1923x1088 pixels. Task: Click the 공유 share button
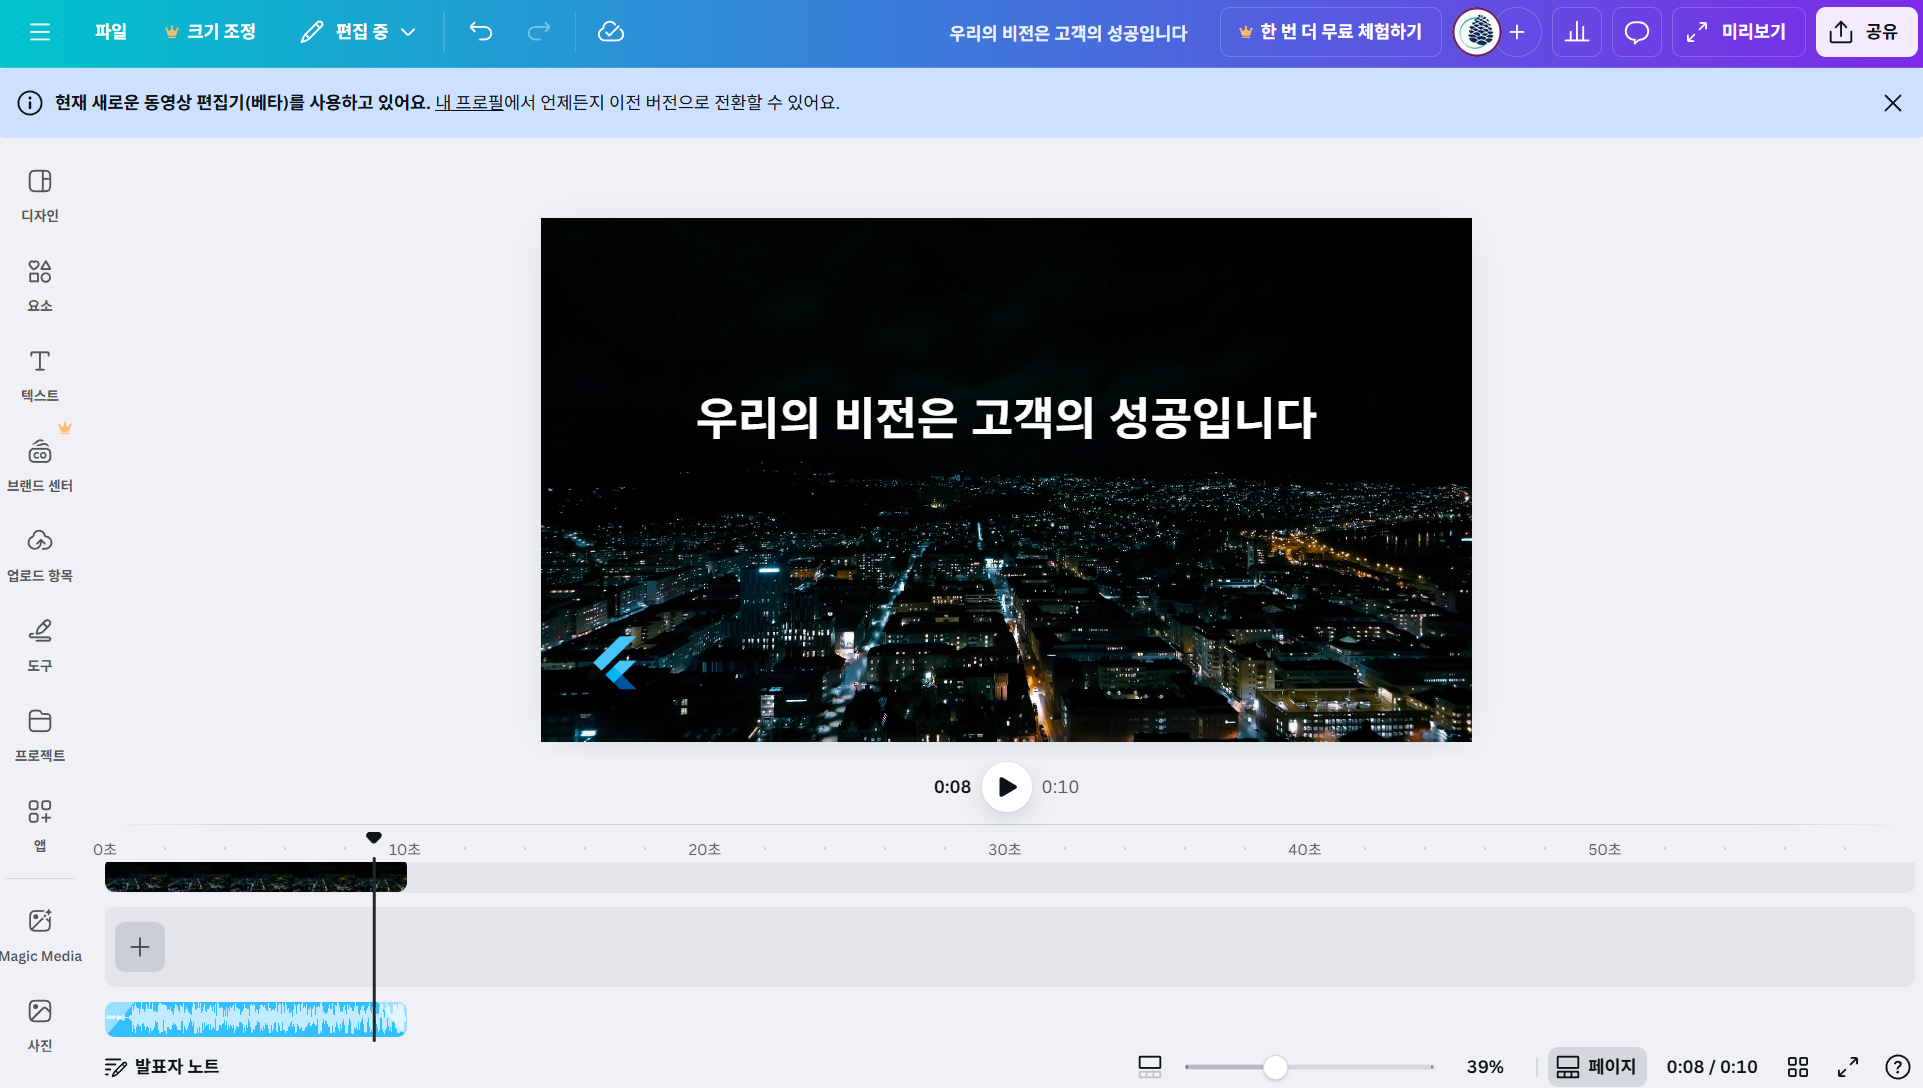[1865, 32]
